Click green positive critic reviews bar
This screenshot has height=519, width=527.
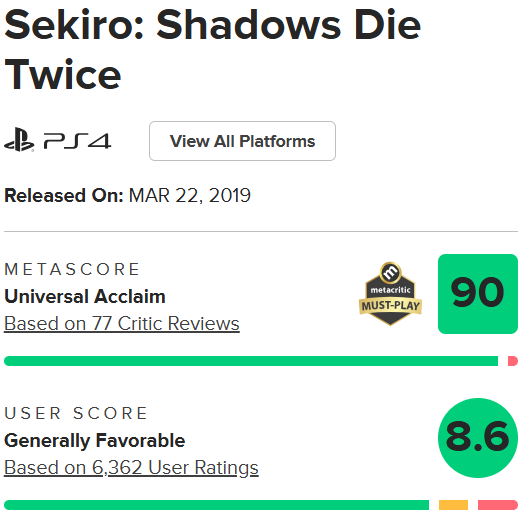(251, 361)
